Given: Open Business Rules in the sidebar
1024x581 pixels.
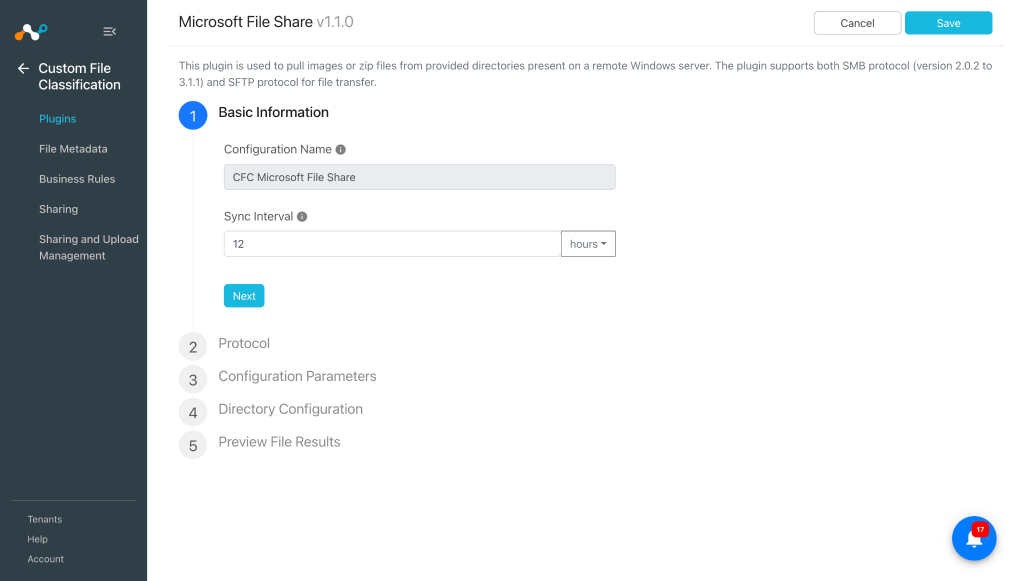Looking at the screenshot, I should (77, 179).
